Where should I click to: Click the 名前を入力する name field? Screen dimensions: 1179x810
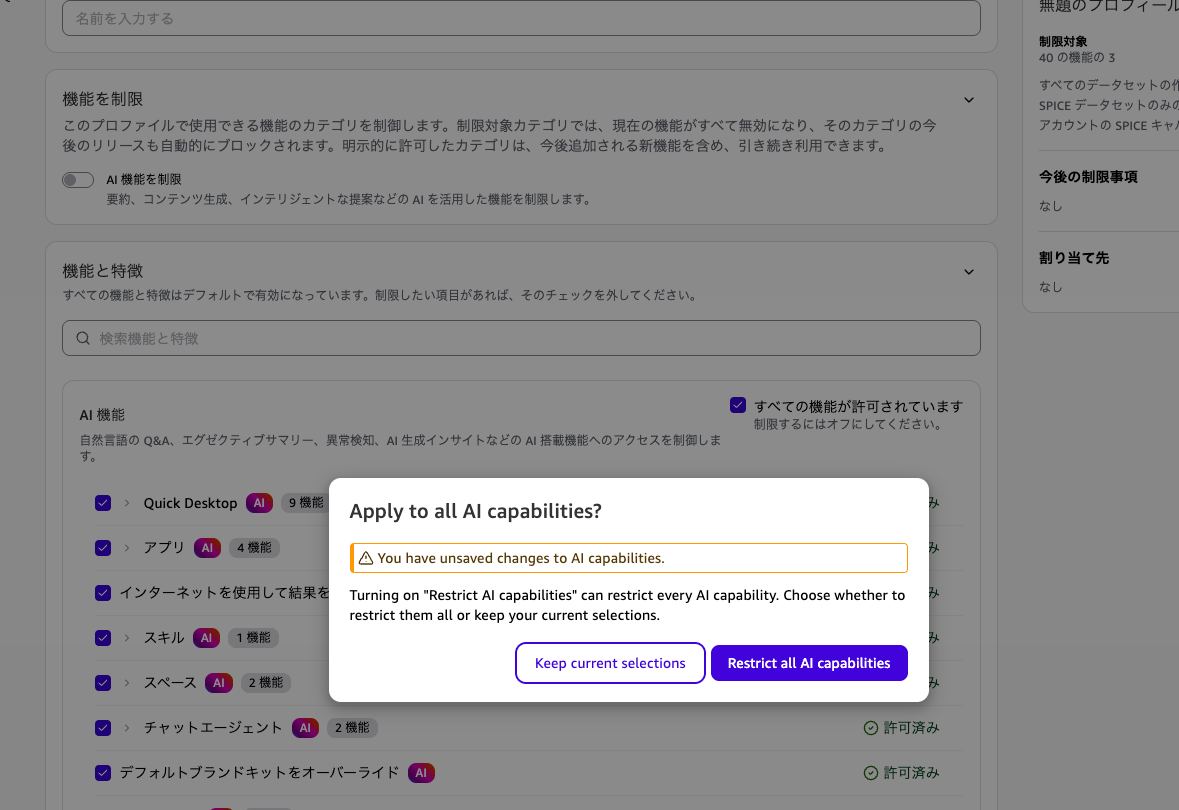coord(521,18)
